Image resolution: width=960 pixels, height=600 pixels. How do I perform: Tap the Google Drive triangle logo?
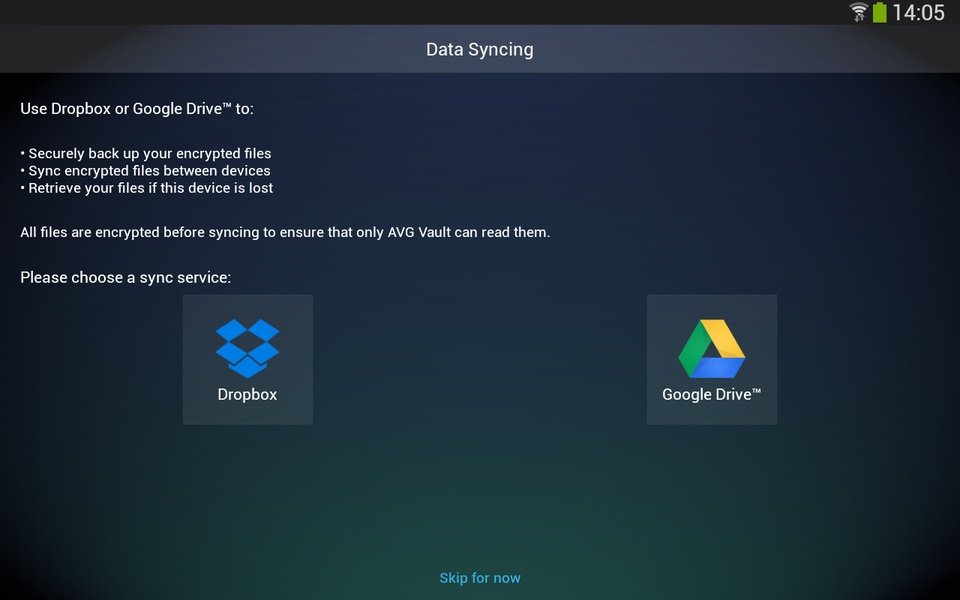click(711, 348)
